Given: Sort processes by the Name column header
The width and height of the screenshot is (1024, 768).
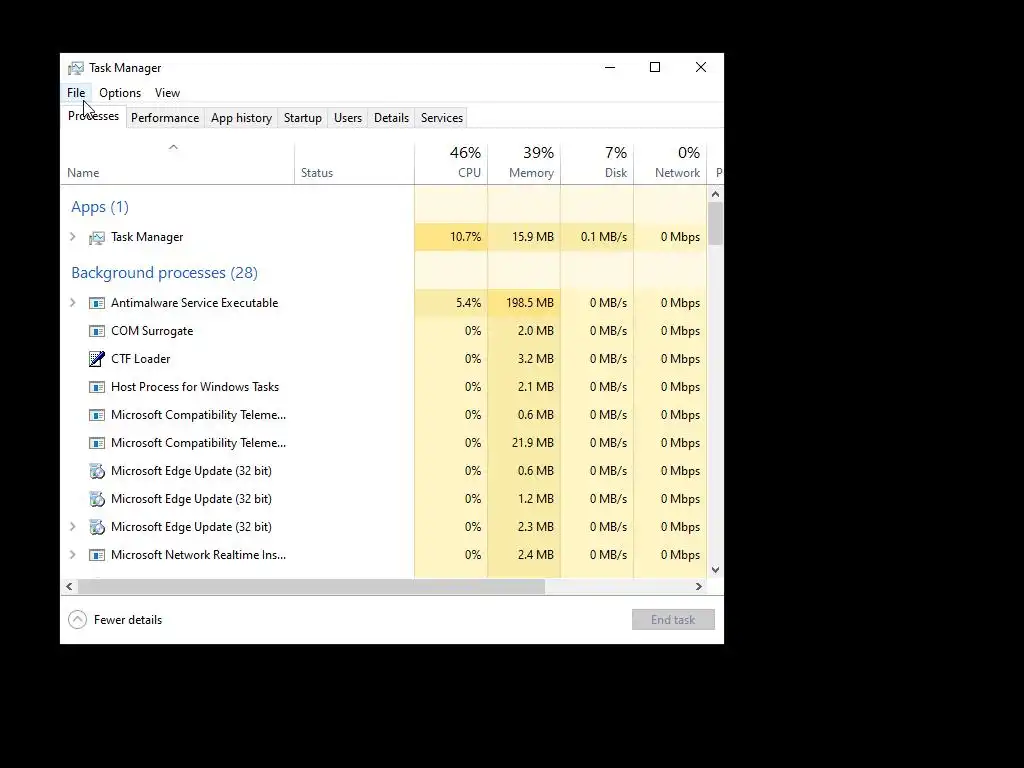Looking at the screenshot, I should click(177, 163).
